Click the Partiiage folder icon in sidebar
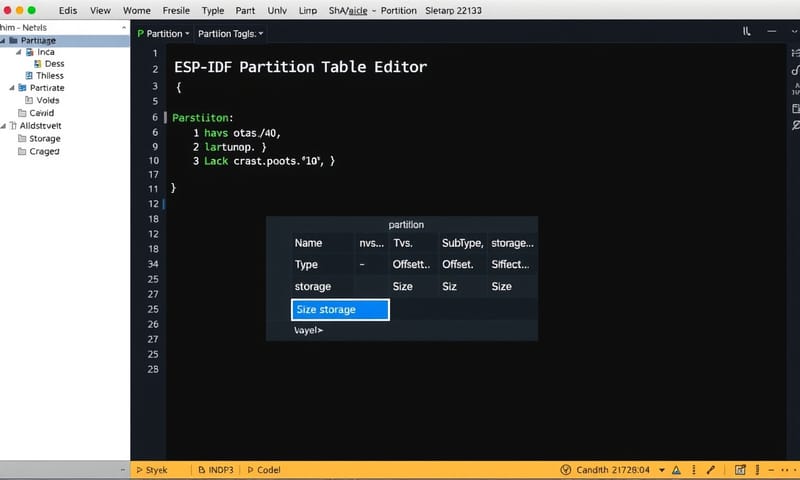 point(13,40)
